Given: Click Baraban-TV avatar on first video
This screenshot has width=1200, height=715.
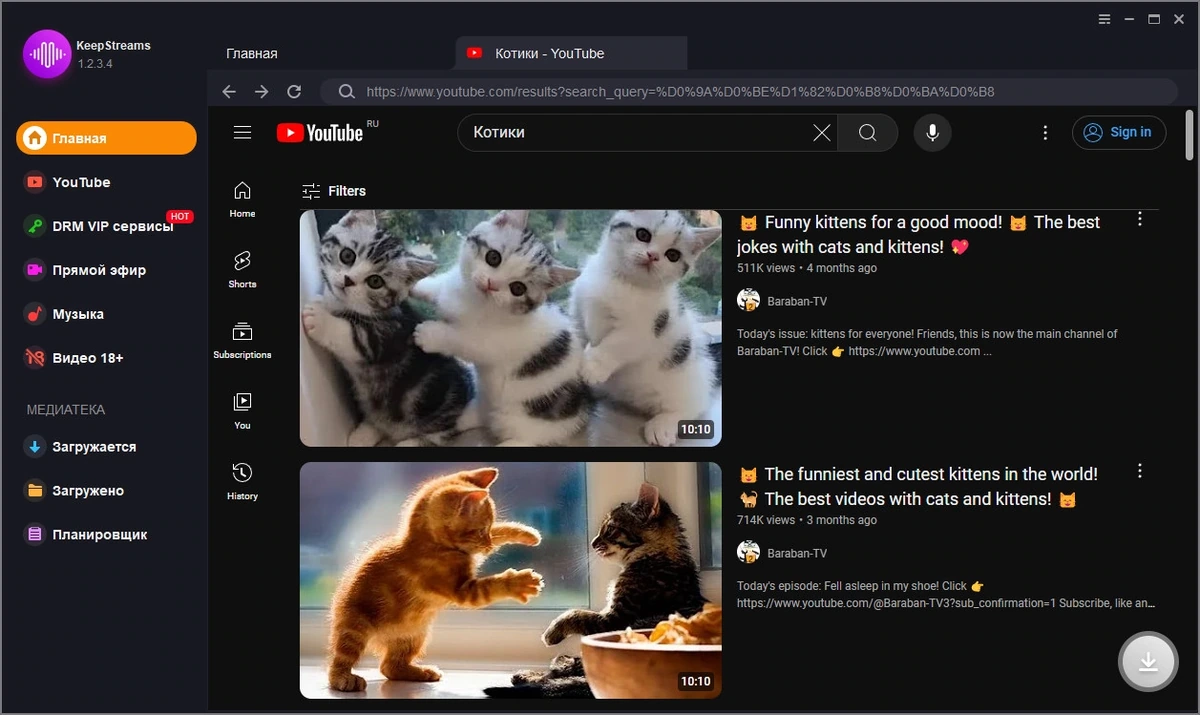Looking at the screenshot, I should [748, 300].
